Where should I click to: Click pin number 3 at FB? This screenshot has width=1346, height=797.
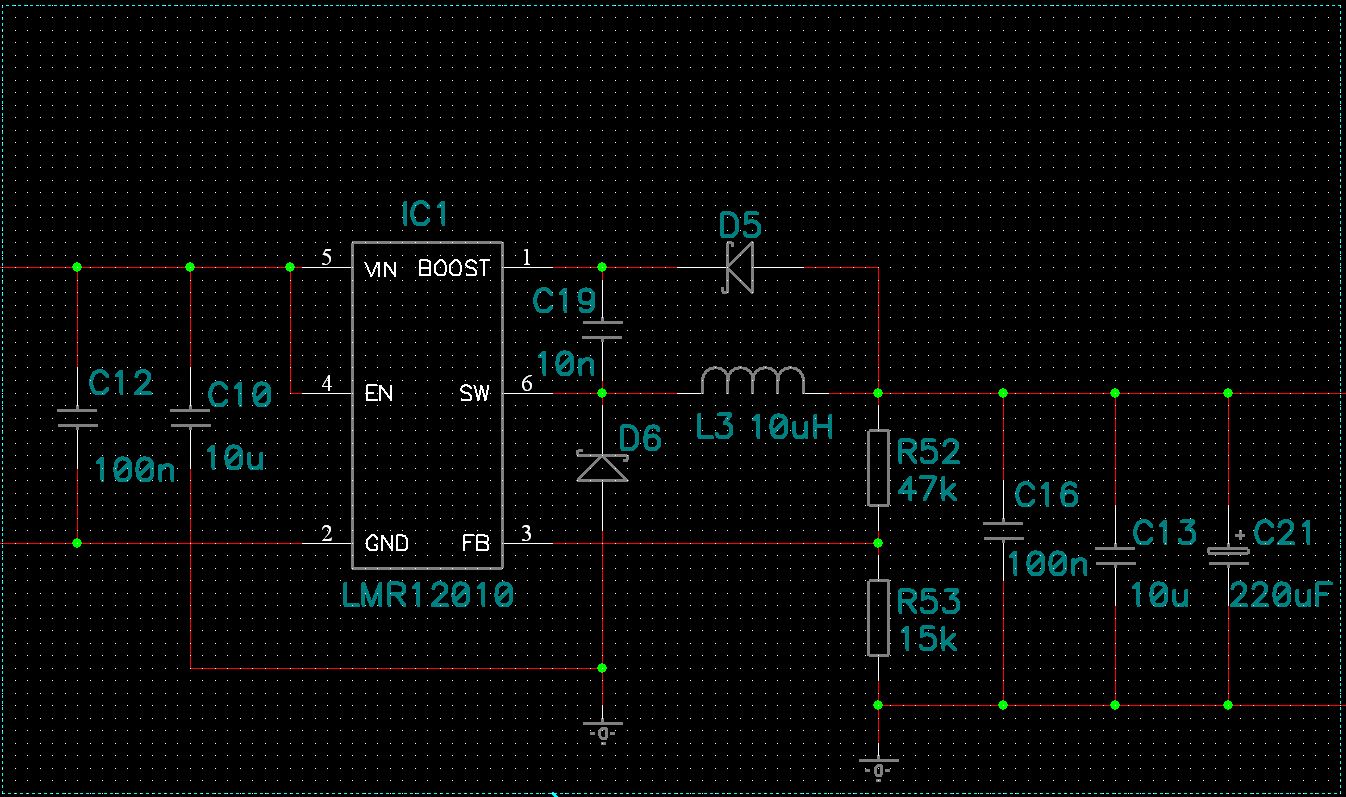(528, 533)
